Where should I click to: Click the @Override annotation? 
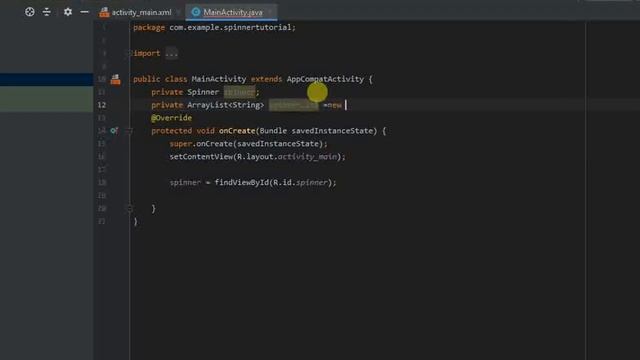171,118
